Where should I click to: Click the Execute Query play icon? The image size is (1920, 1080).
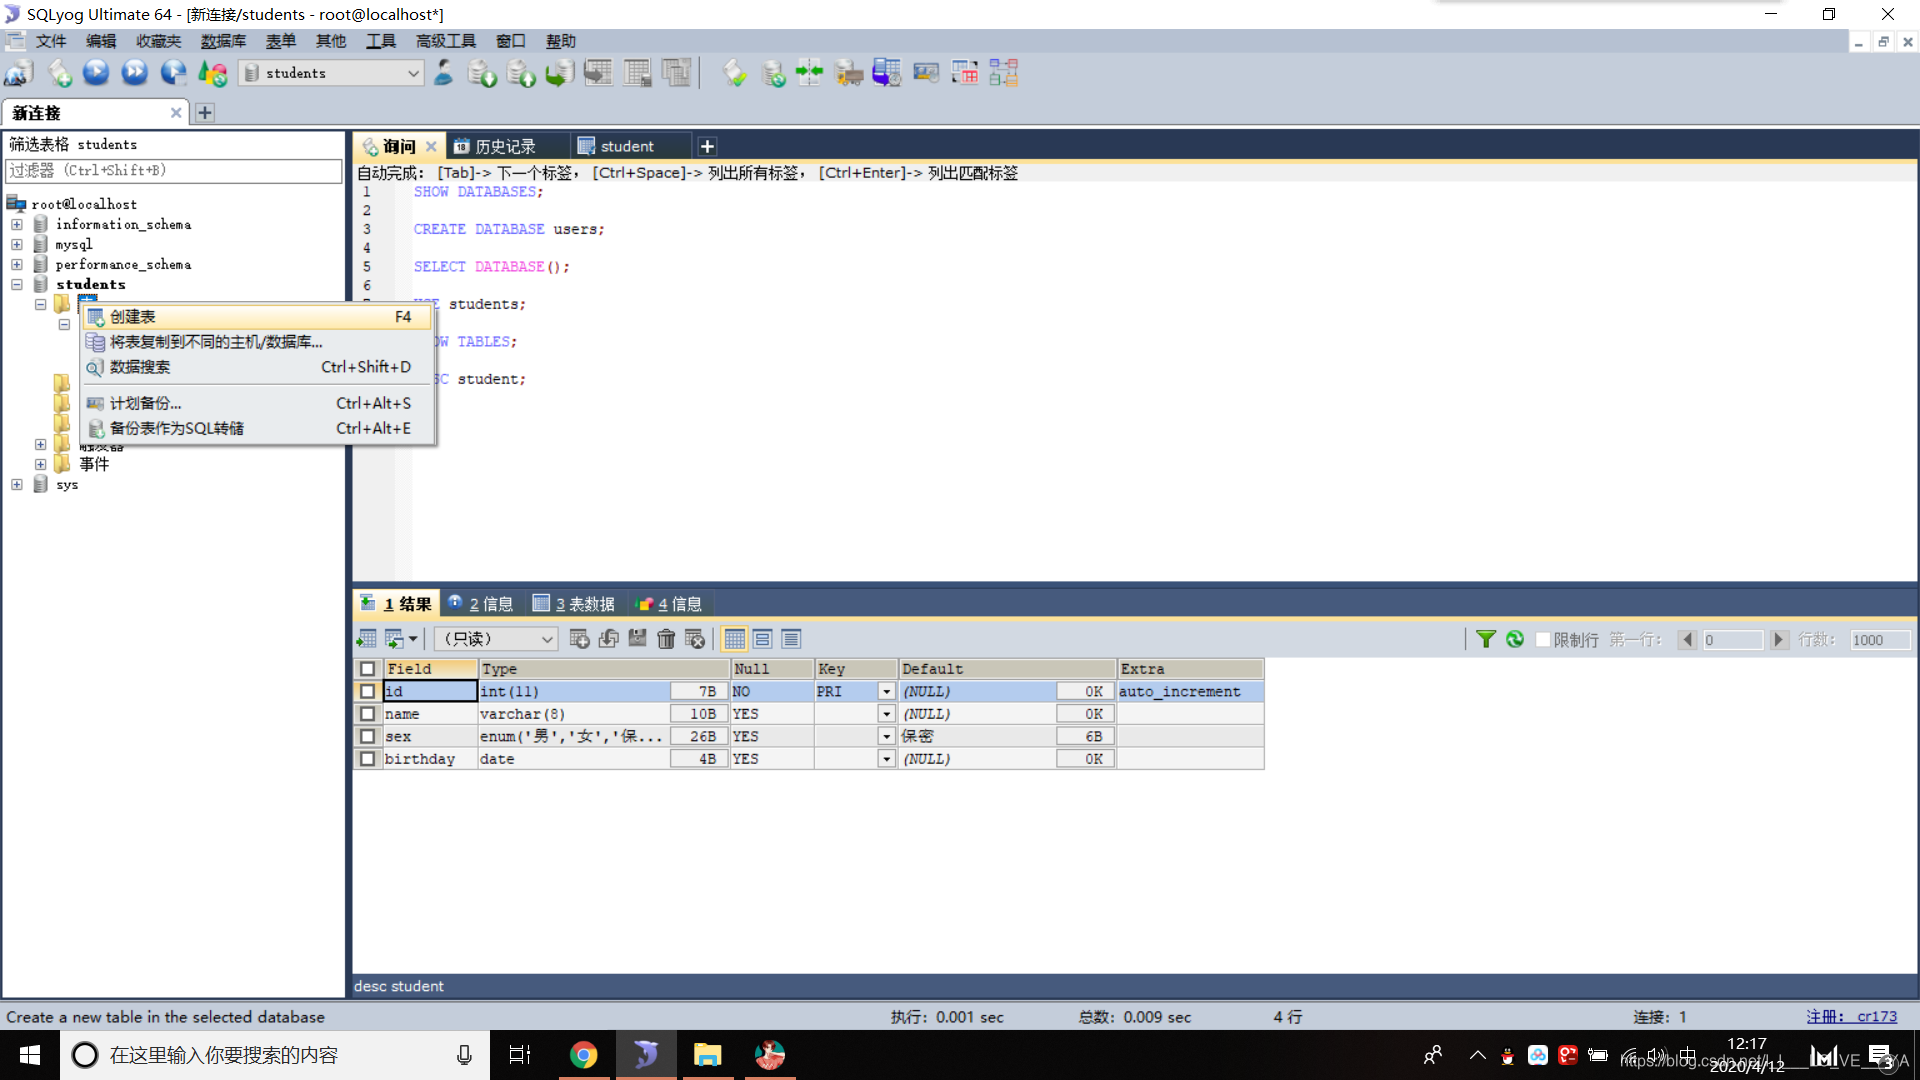96,73
